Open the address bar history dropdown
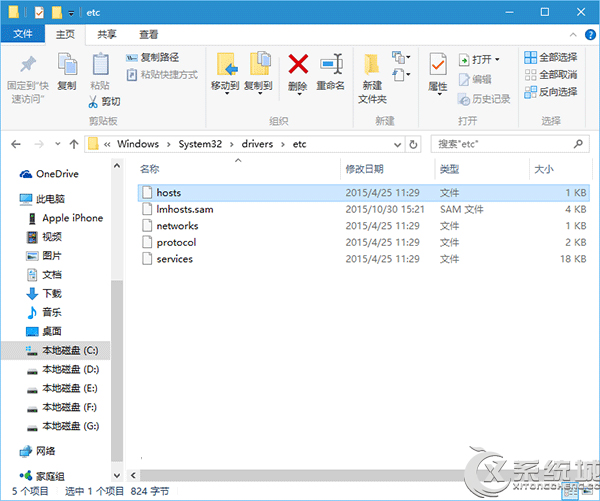The width and height of the screenshot is (600, 501). coord(398,145)
